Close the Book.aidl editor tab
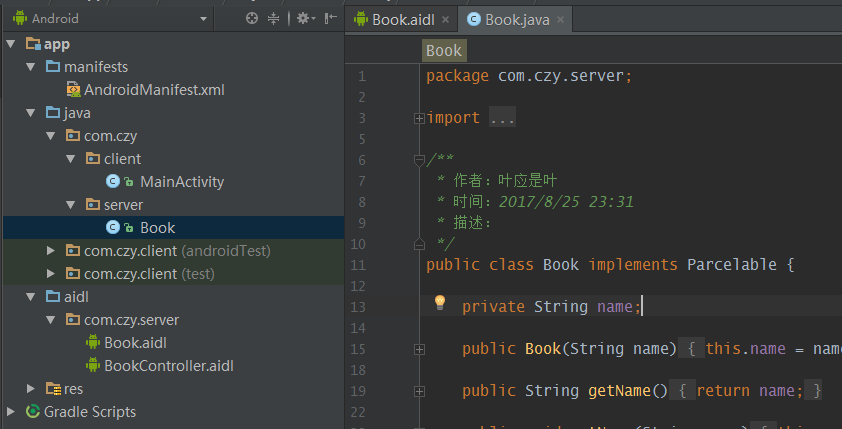 (443, 19)
